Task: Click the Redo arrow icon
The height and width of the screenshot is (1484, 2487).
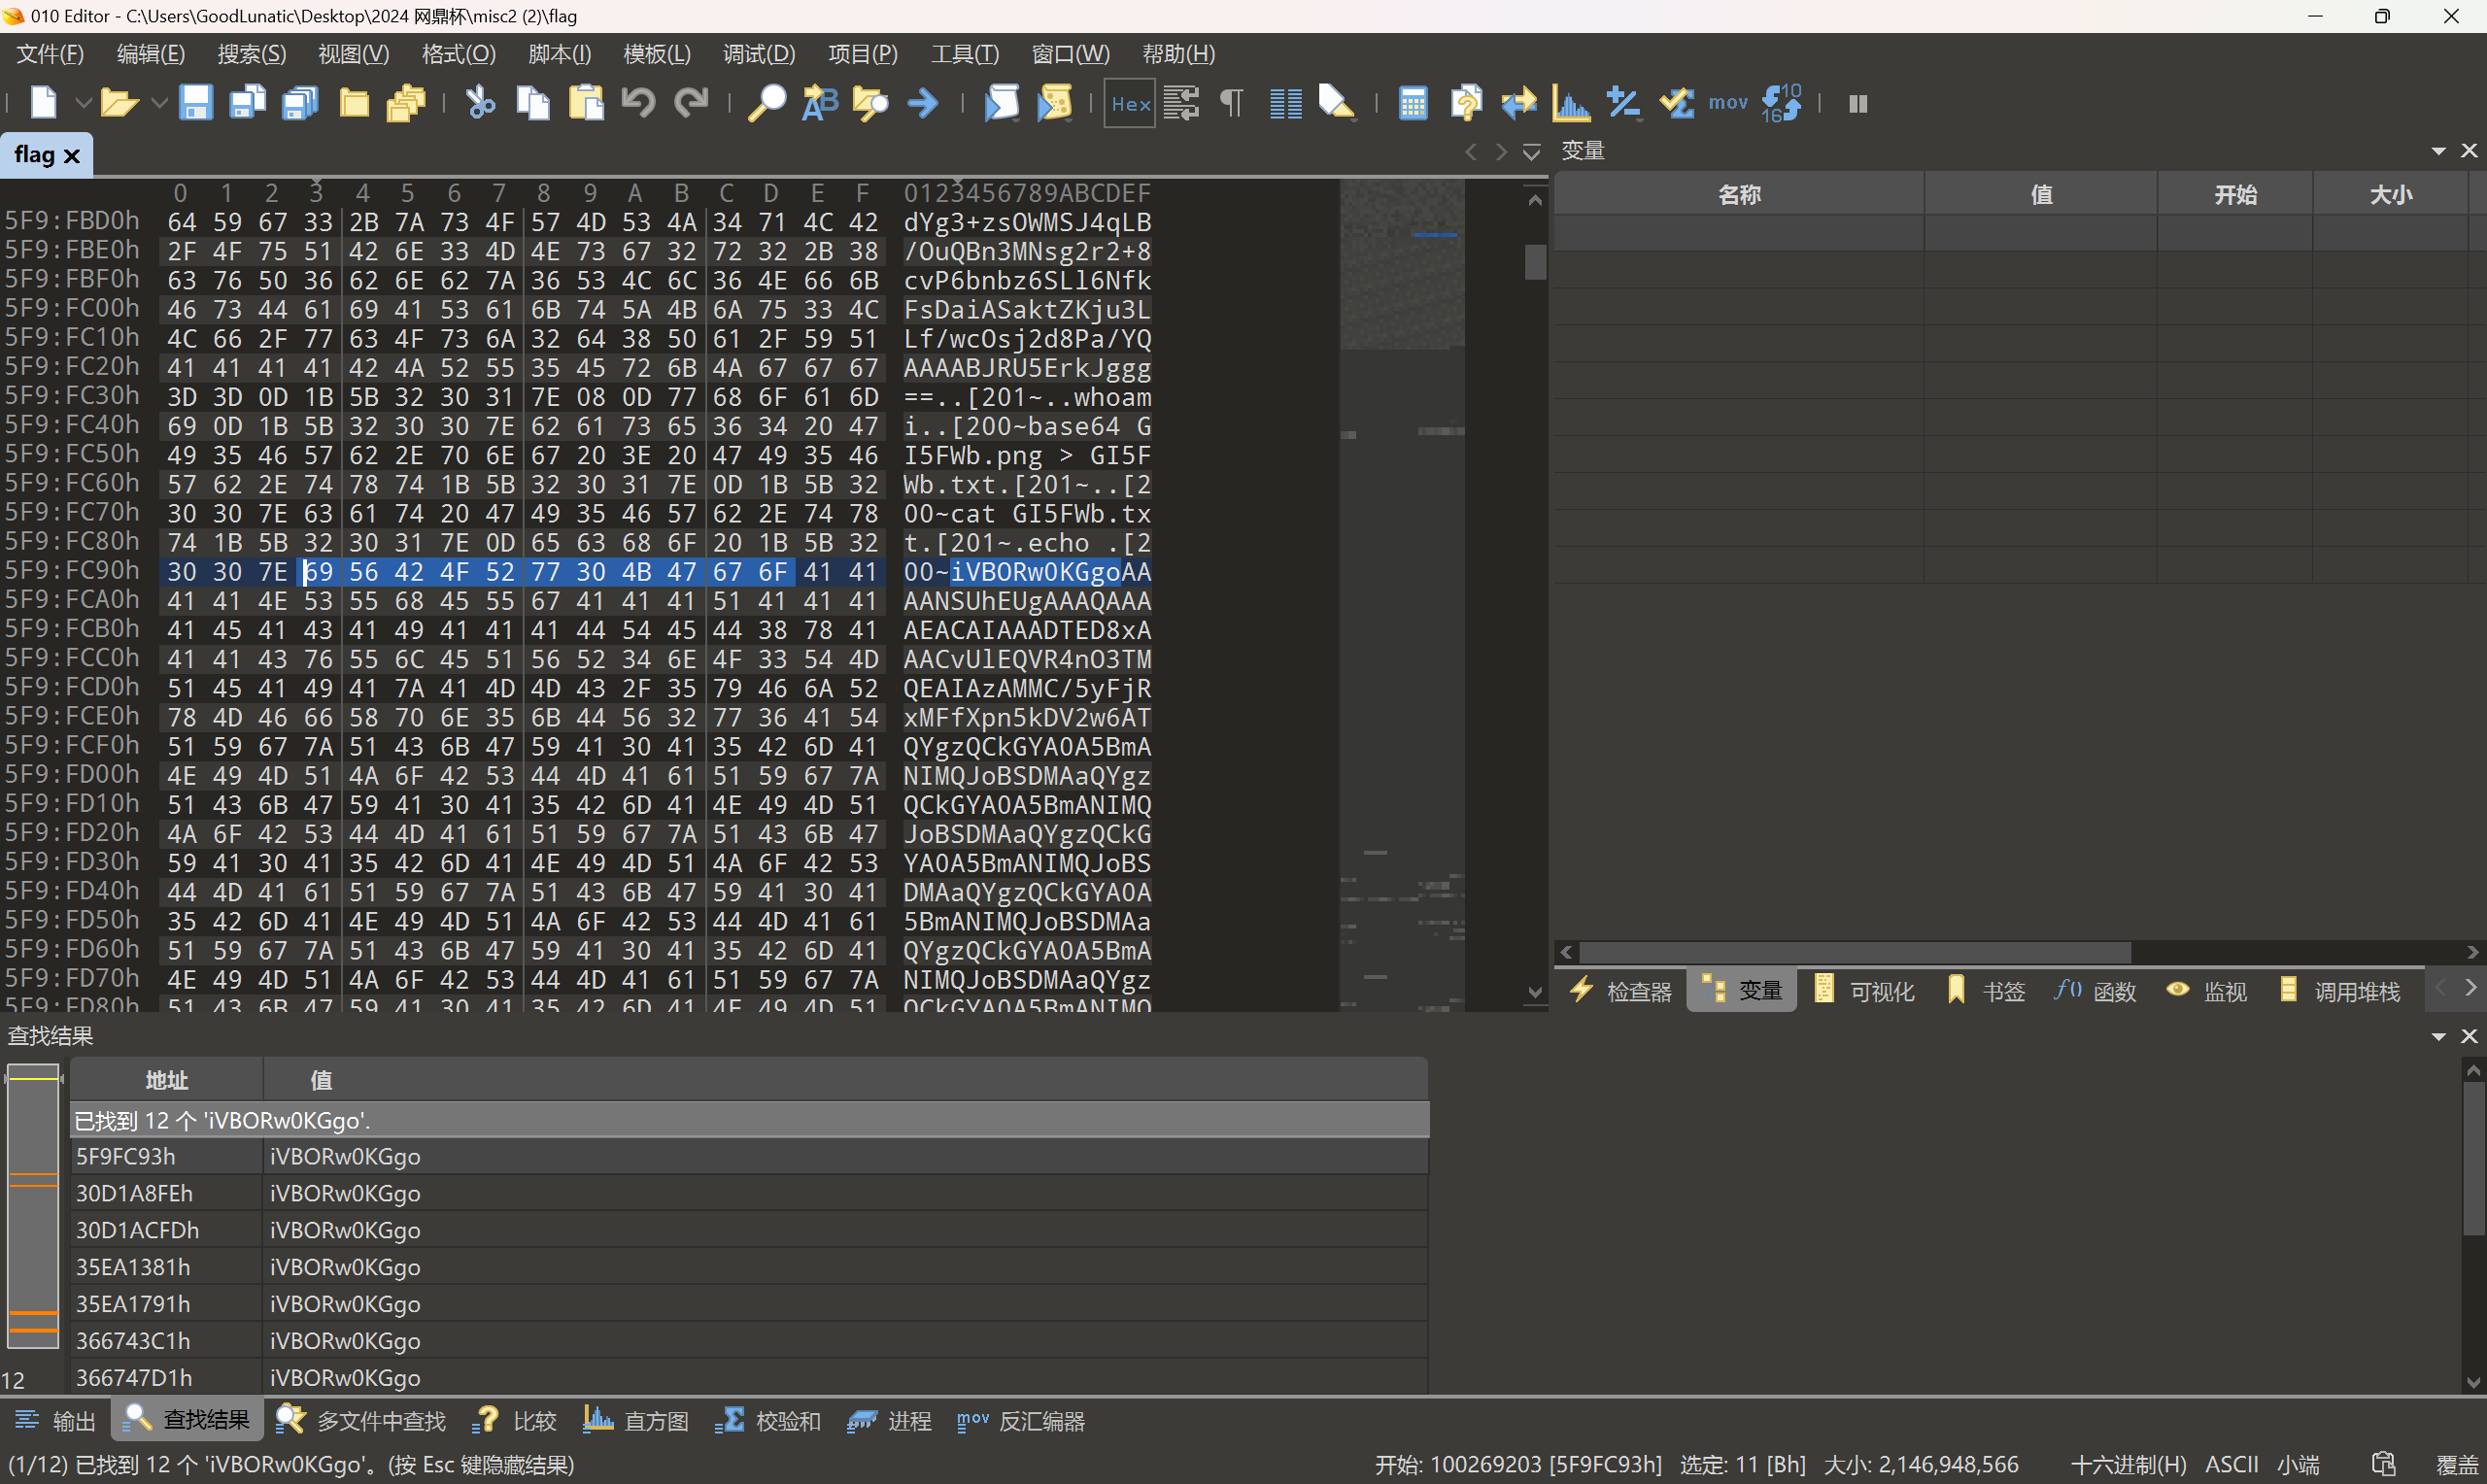Action: coord(691,103)
